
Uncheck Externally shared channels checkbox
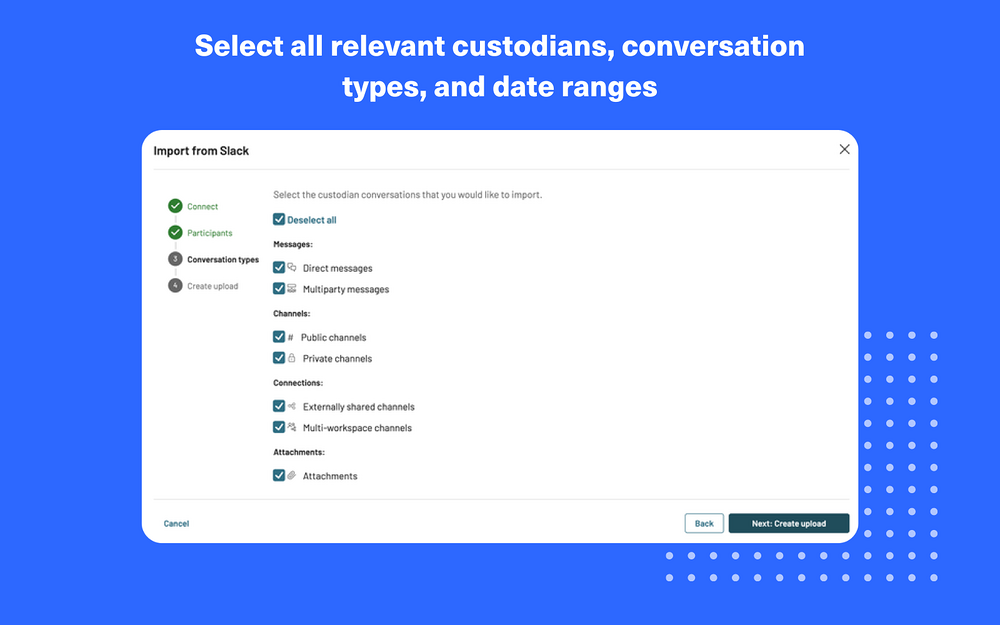point(279,406)
